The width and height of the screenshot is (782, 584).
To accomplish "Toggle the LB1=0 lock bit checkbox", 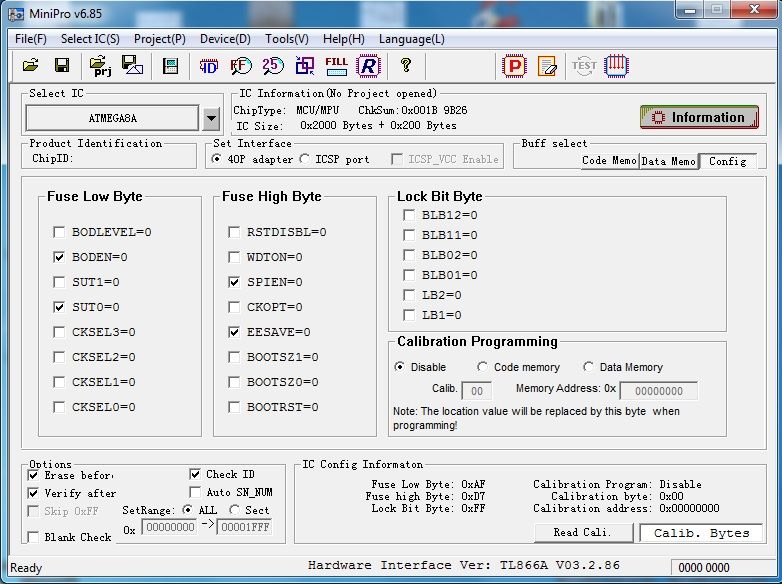I will pos(409,315).
